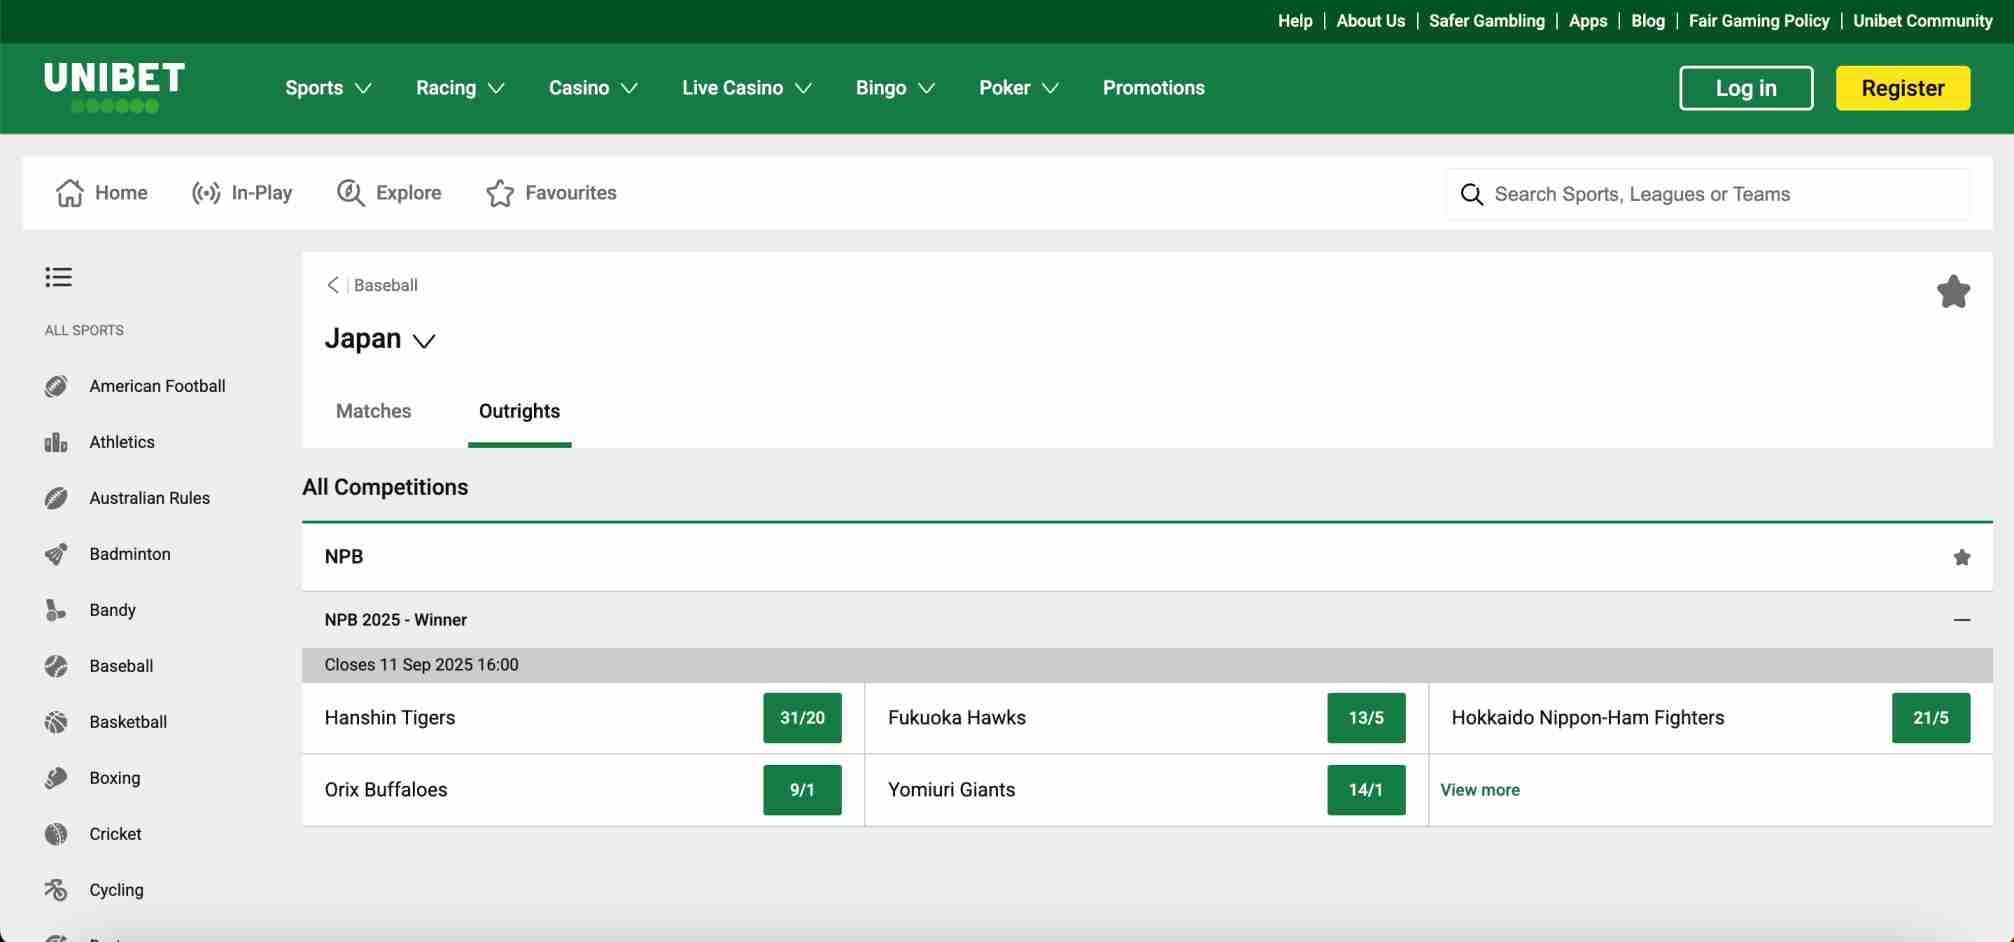This screenshot has height=942, width=2014.
Task: Click the search magnifier icon
Action: point(1471,194)
